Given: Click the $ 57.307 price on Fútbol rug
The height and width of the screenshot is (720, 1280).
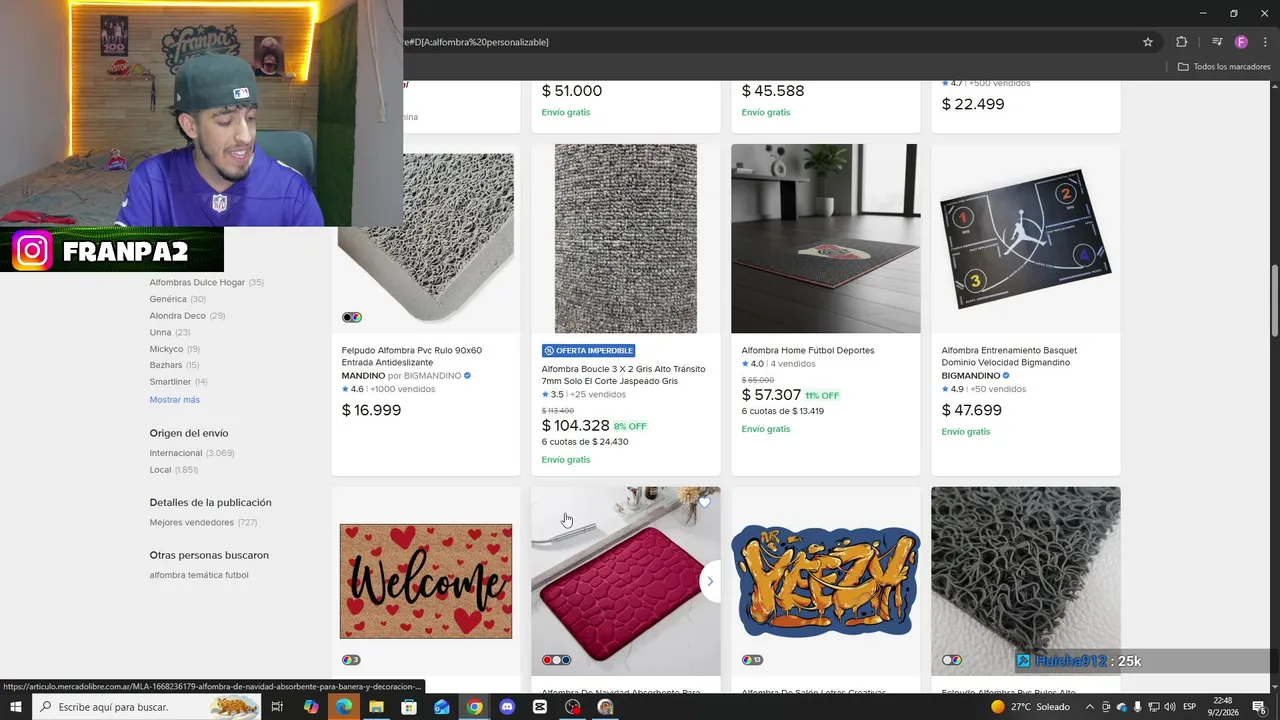Looking at the screenshot, I should tap(771, 395).
